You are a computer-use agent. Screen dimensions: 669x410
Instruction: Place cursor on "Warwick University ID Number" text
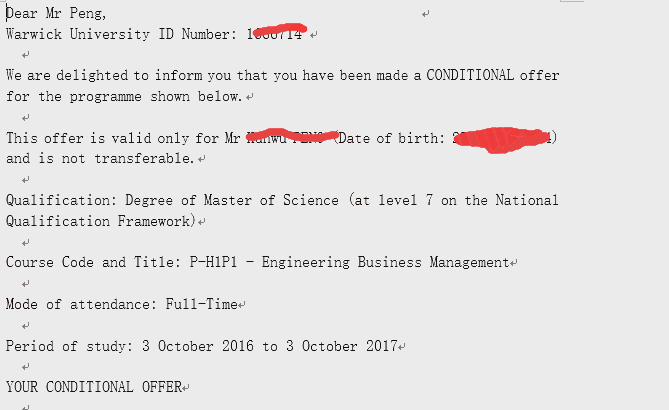[120, 34]
